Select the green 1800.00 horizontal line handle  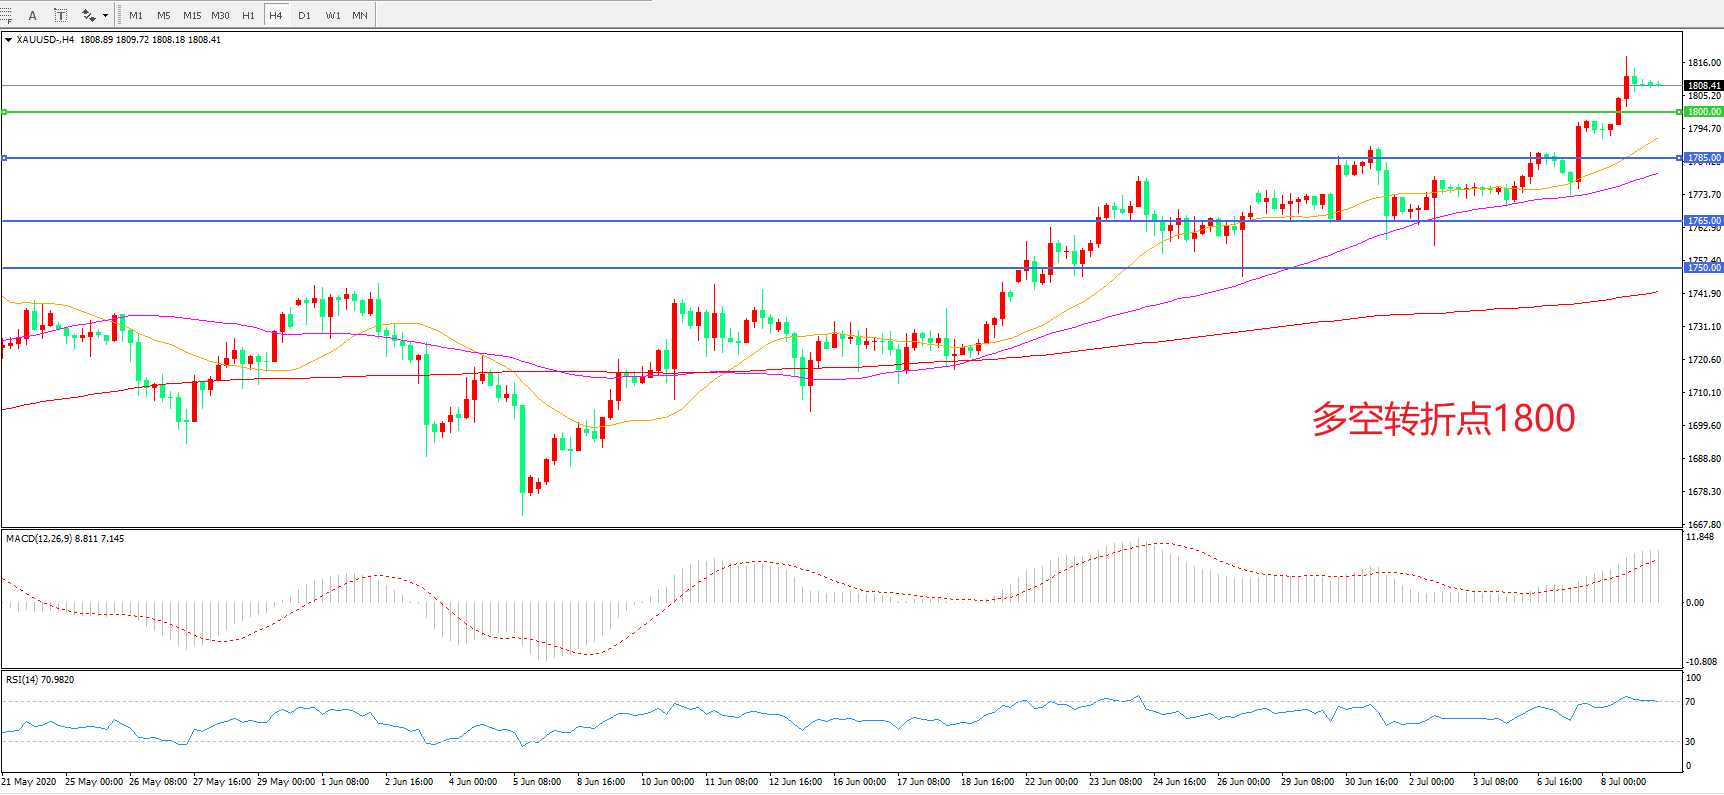click(x=4, y=112)
